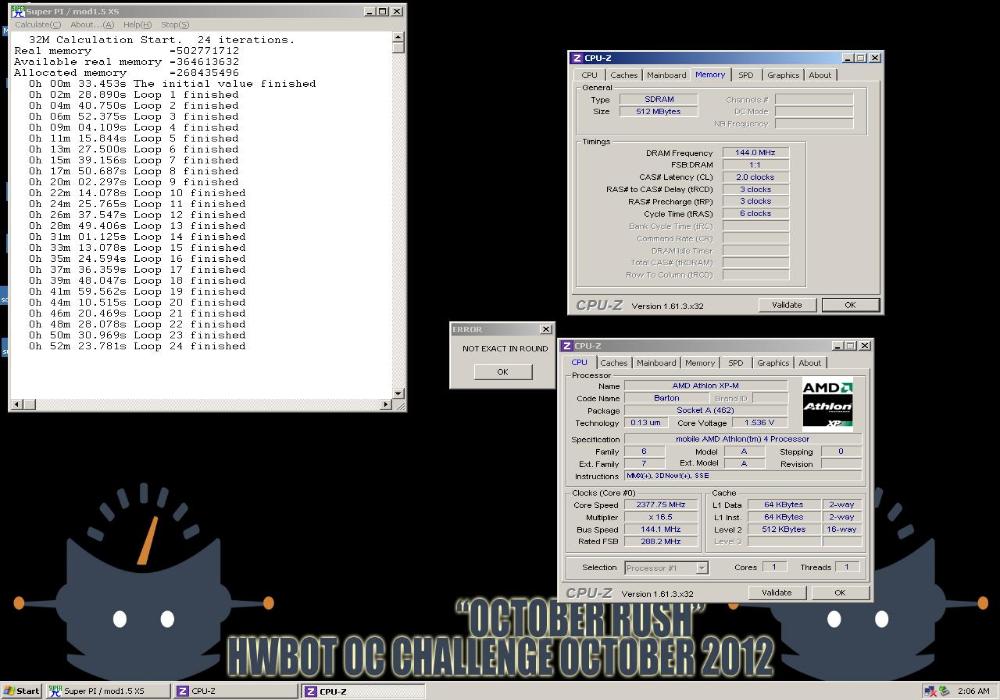Switch to SPD tab in lower CPU-Z window

pos(735,363)
